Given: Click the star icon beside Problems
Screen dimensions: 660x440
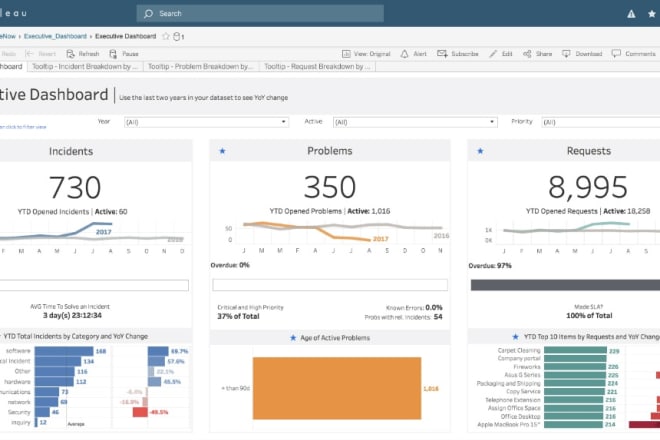Looking at the screenshot, I should 222,151.
